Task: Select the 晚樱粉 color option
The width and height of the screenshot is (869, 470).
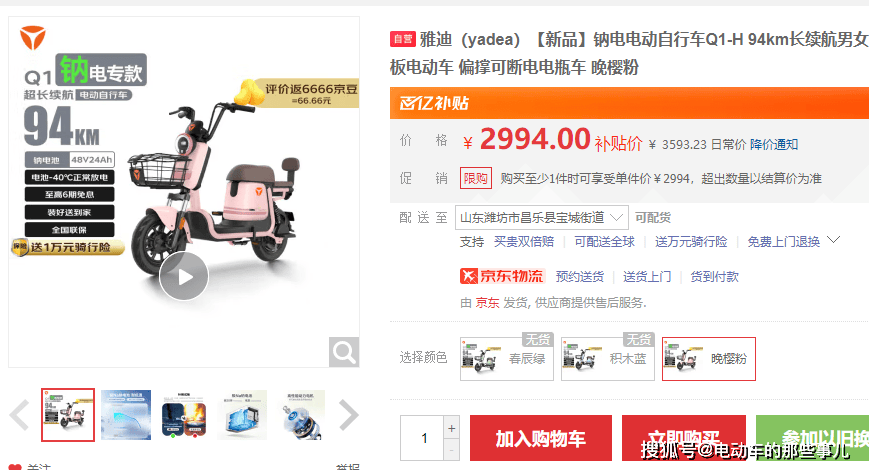Action: pos(709,359)
